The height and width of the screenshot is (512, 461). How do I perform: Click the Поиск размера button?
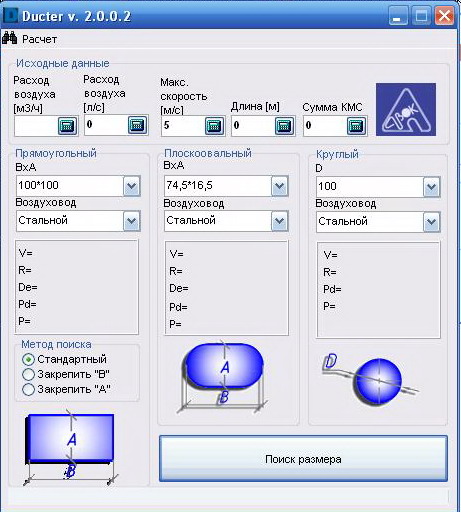tap(303, 459)
